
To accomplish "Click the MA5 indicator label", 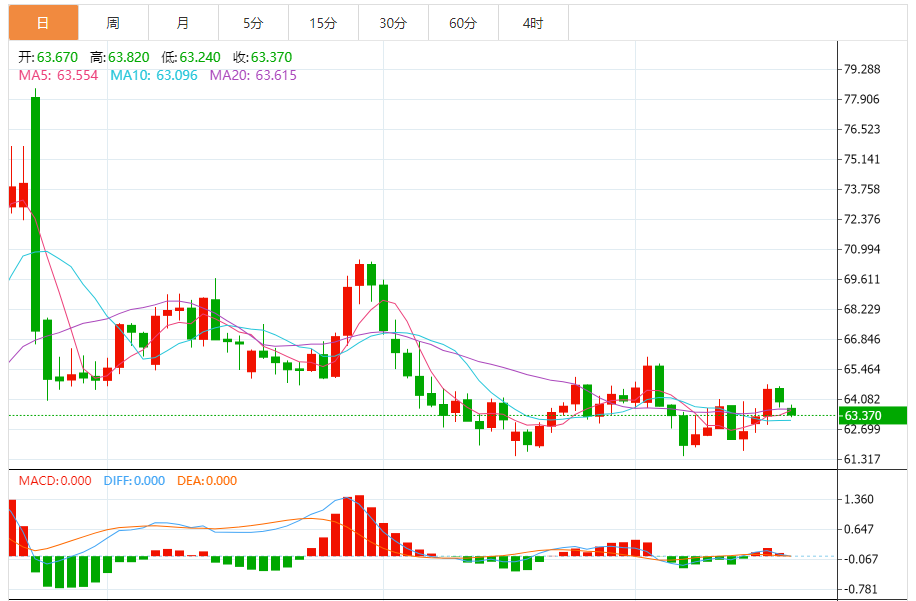I will (58, 75).
